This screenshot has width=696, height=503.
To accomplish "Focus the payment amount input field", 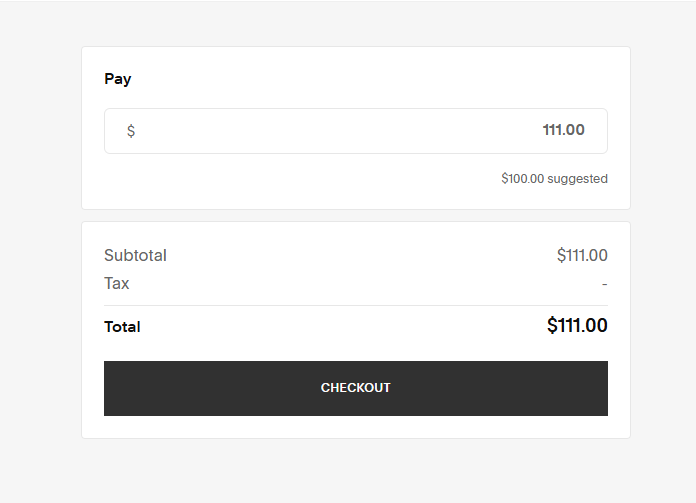I will pos(356,131).
